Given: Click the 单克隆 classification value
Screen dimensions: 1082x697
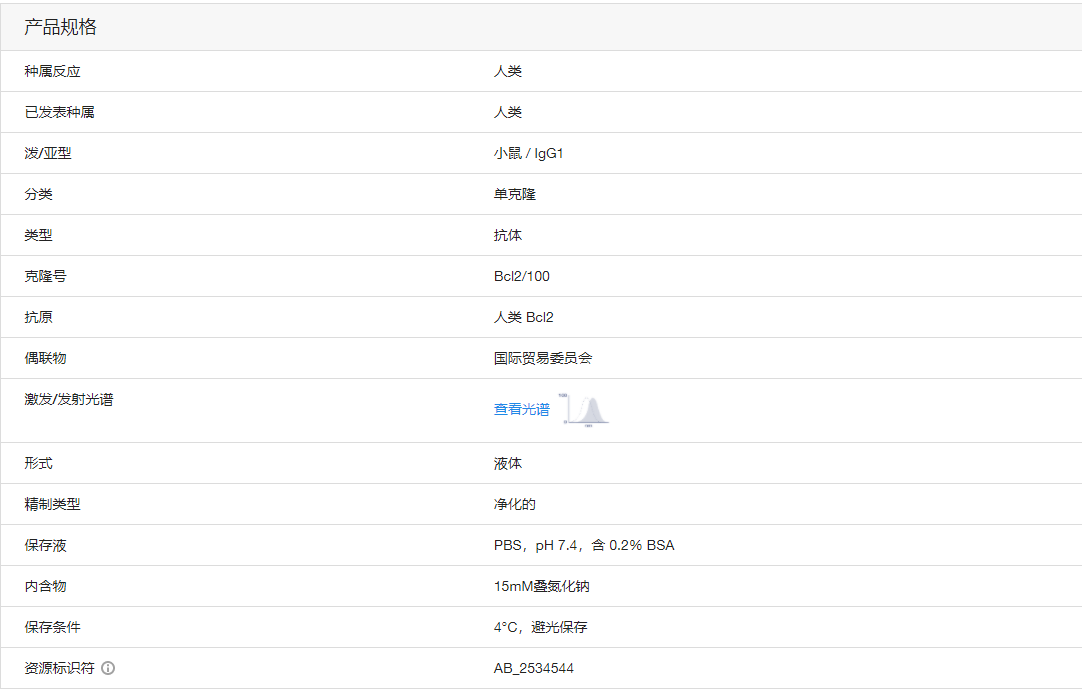Looking at the screenshot, I should 512,194.
